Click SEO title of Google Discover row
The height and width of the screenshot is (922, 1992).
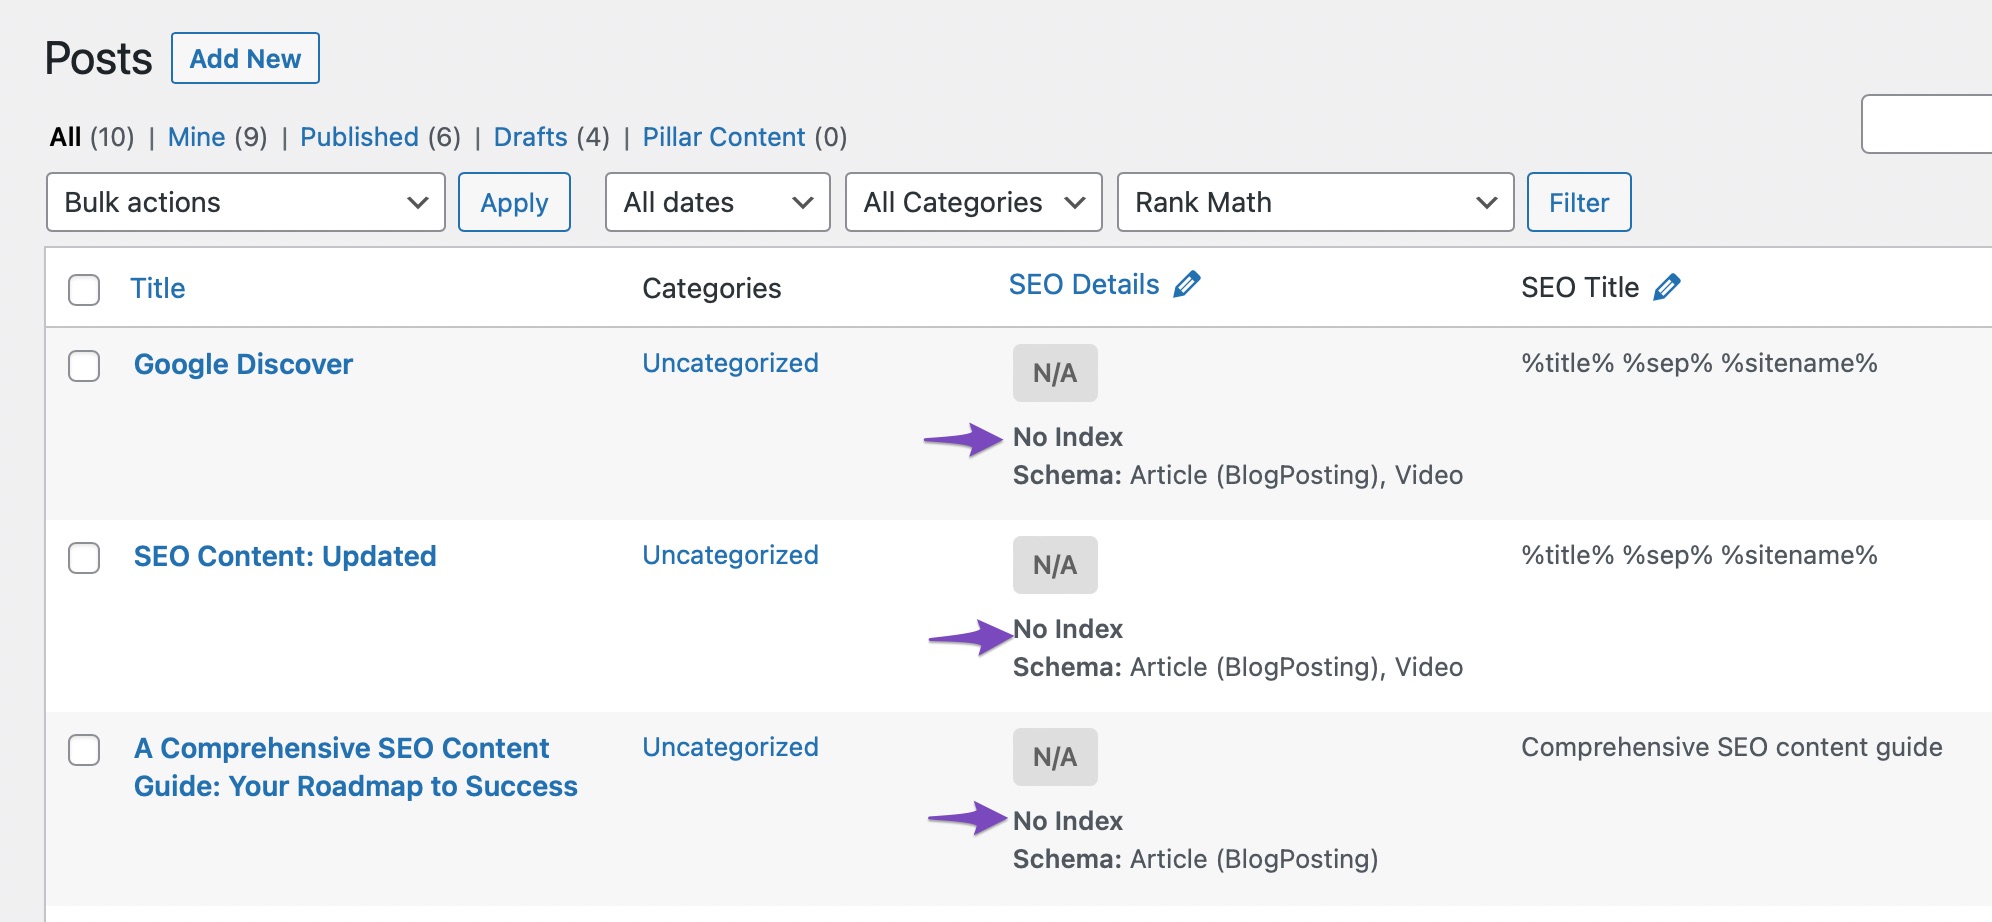coord(1699,363)
